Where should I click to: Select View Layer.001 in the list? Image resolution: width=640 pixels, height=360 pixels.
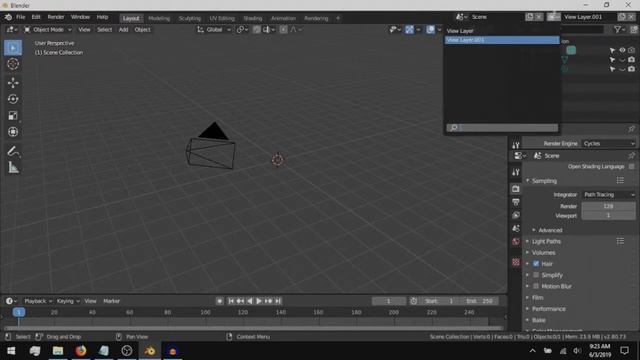pos(502,40)
